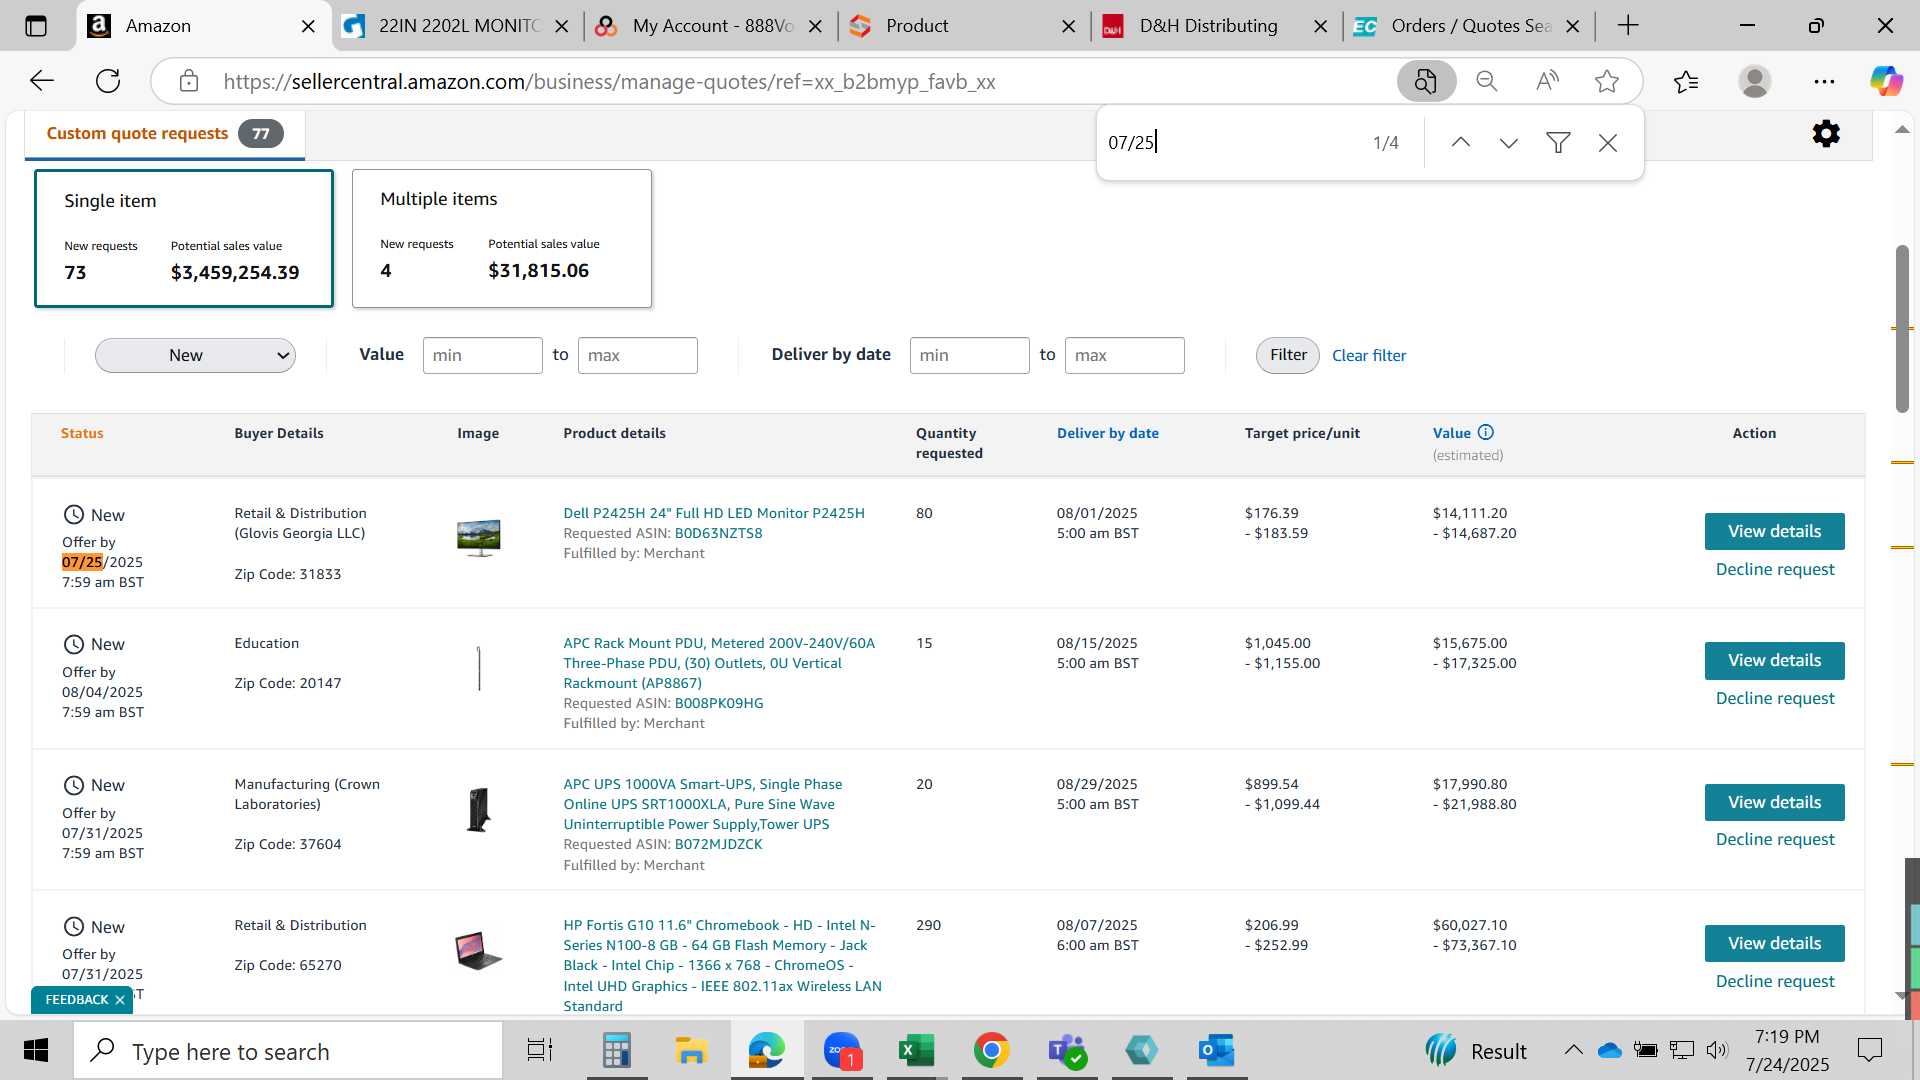The width and height of the screenshot is (1920, 1080).
Task: Decline request for APC UPS 1000VA
Action: coord(1775,839)
